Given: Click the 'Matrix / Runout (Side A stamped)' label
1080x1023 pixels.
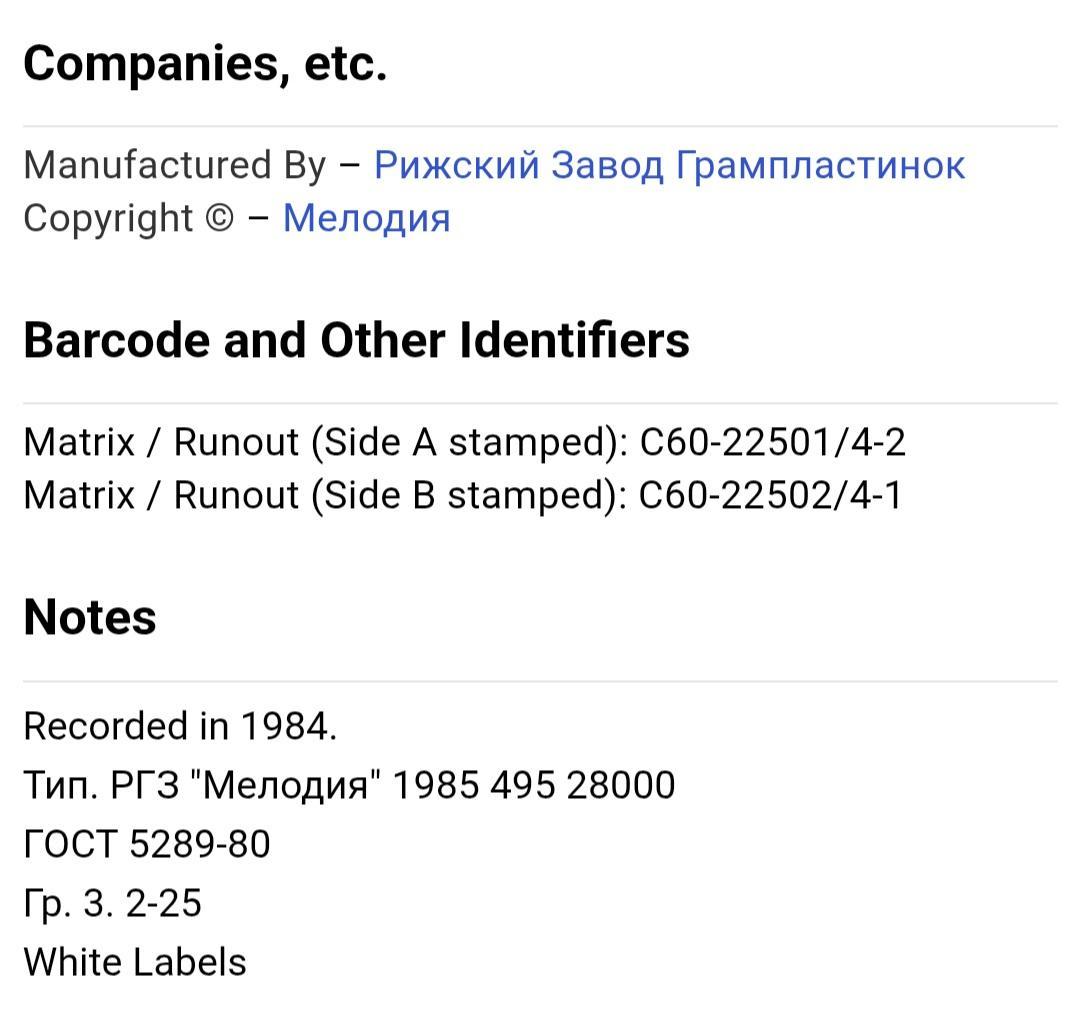Looking at the screenshot, I should pos(324,441).
